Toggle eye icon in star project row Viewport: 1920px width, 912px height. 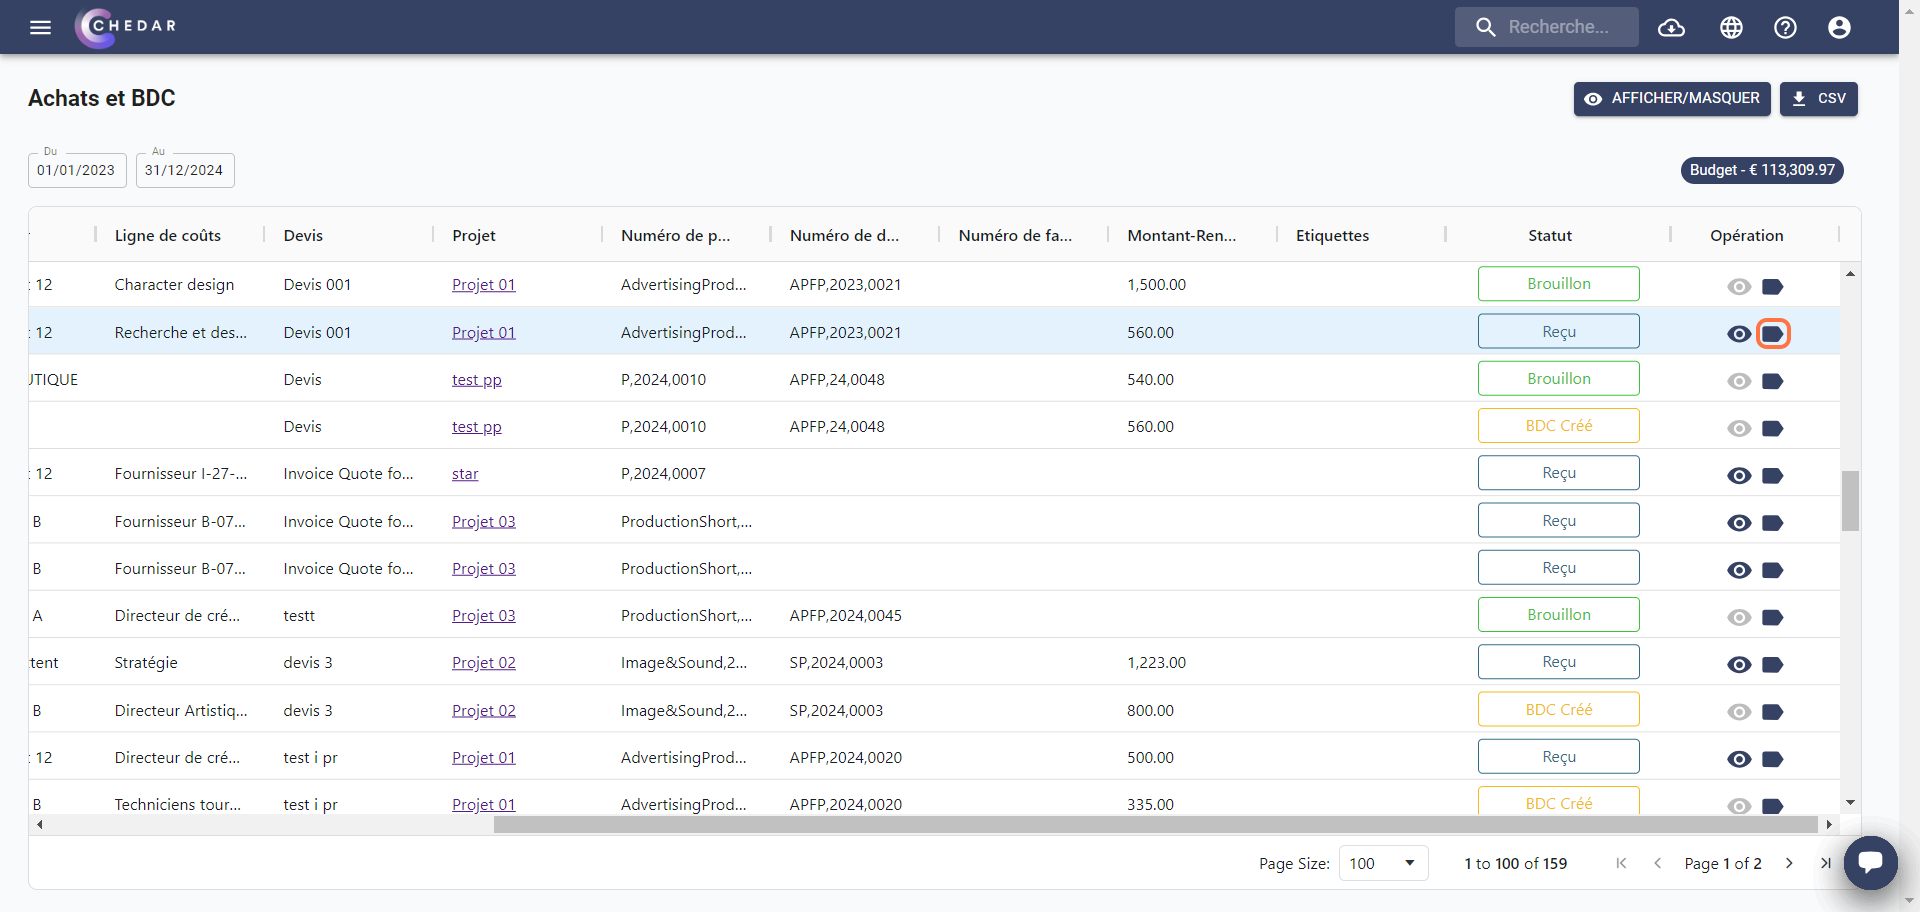click(x=1739, y=476)
